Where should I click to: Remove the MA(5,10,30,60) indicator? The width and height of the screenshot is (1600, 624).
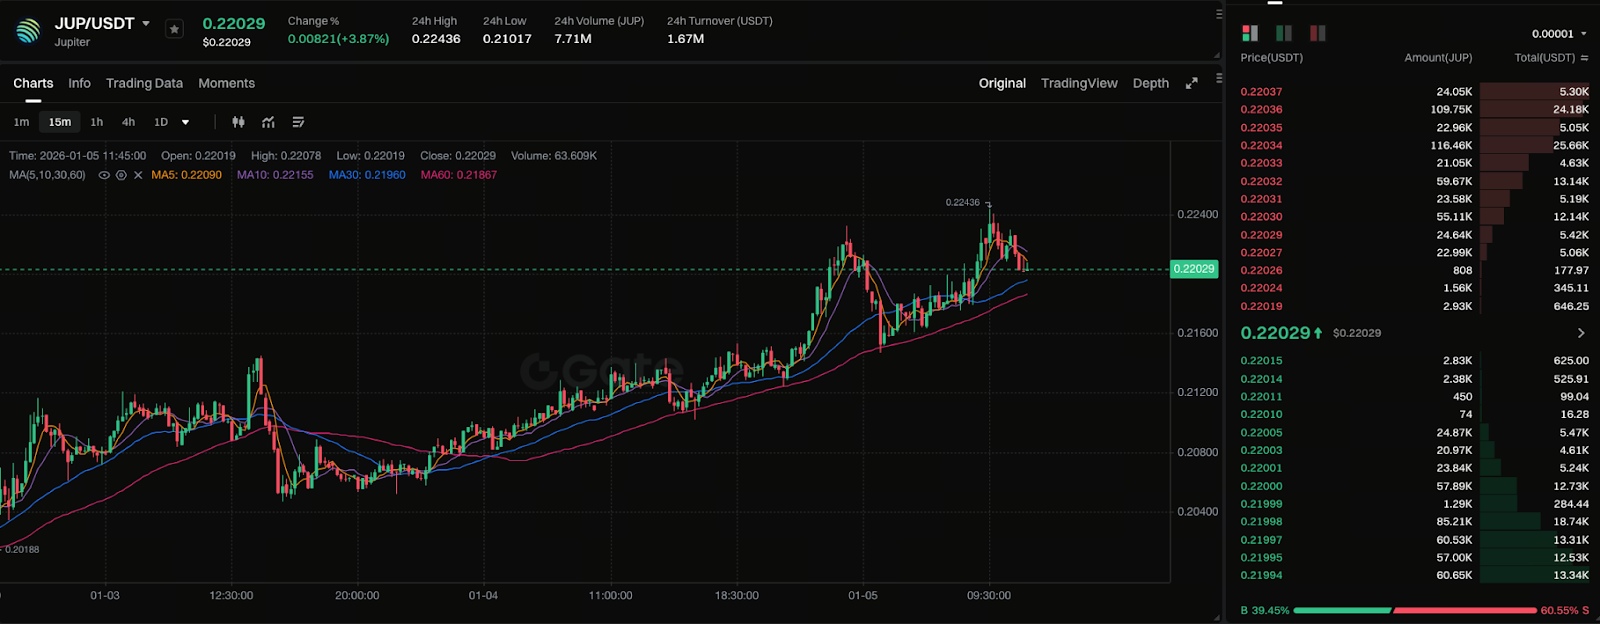(x=138, y=175)
